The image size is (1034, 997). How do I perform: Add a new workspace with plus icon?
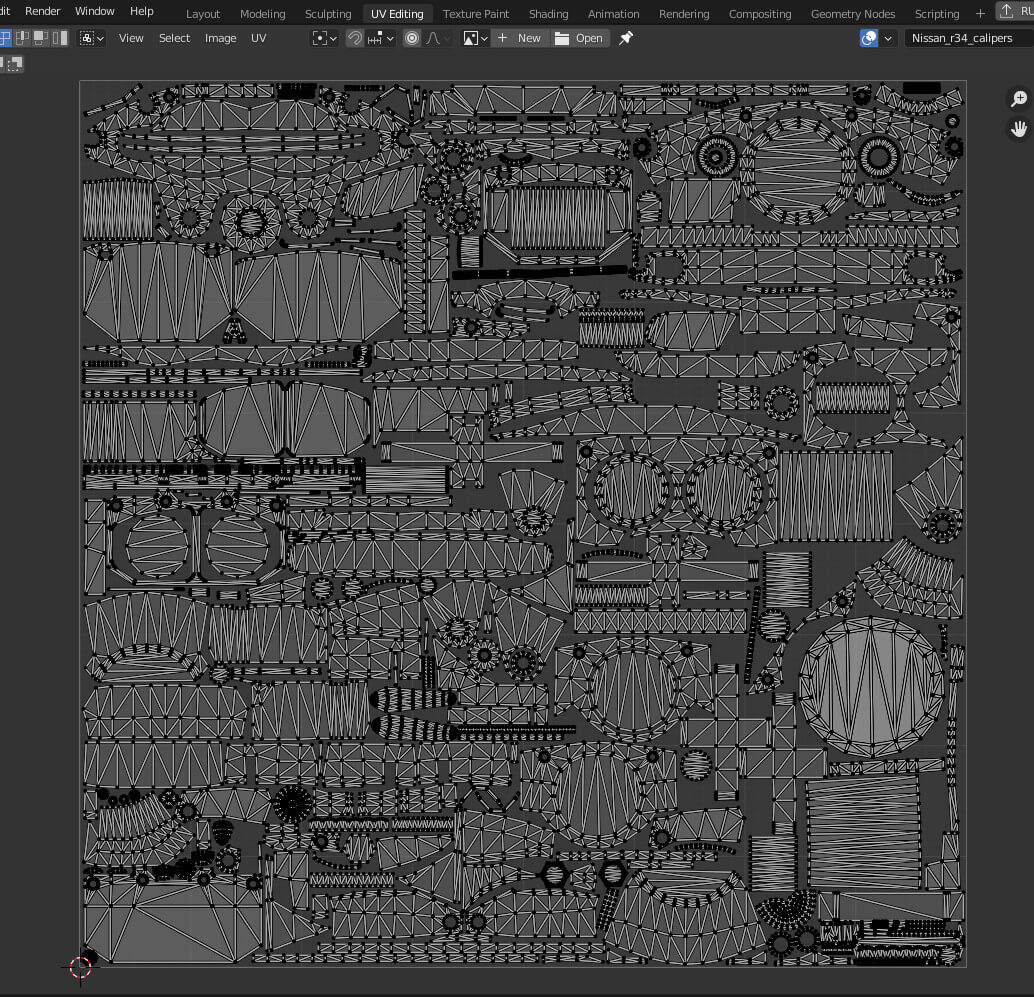click(980, 13)
